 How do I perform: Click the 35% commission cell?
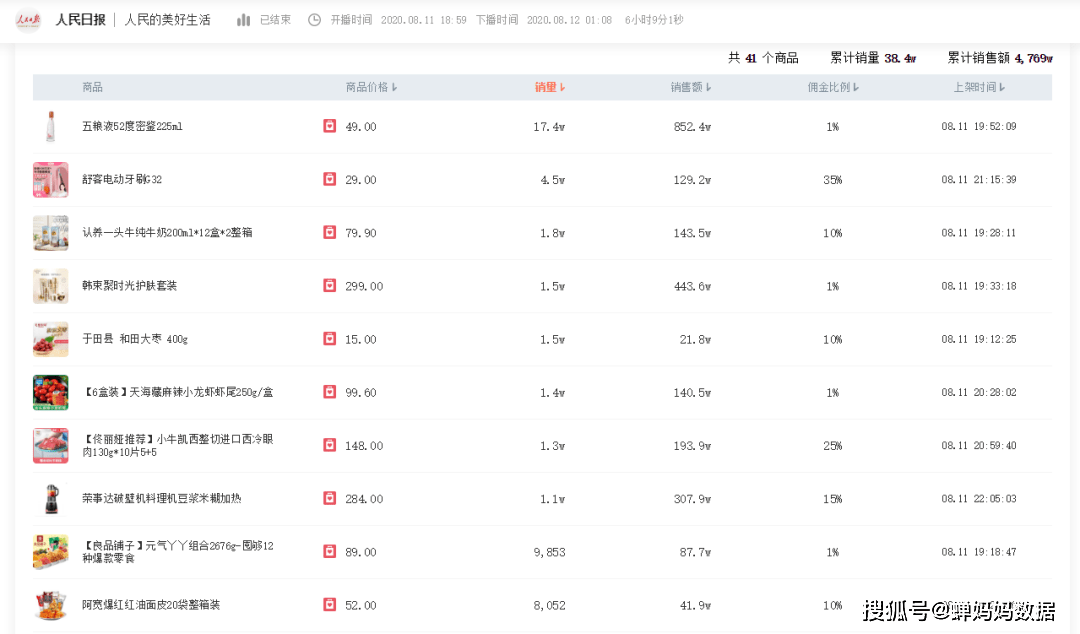click(833, 180)
